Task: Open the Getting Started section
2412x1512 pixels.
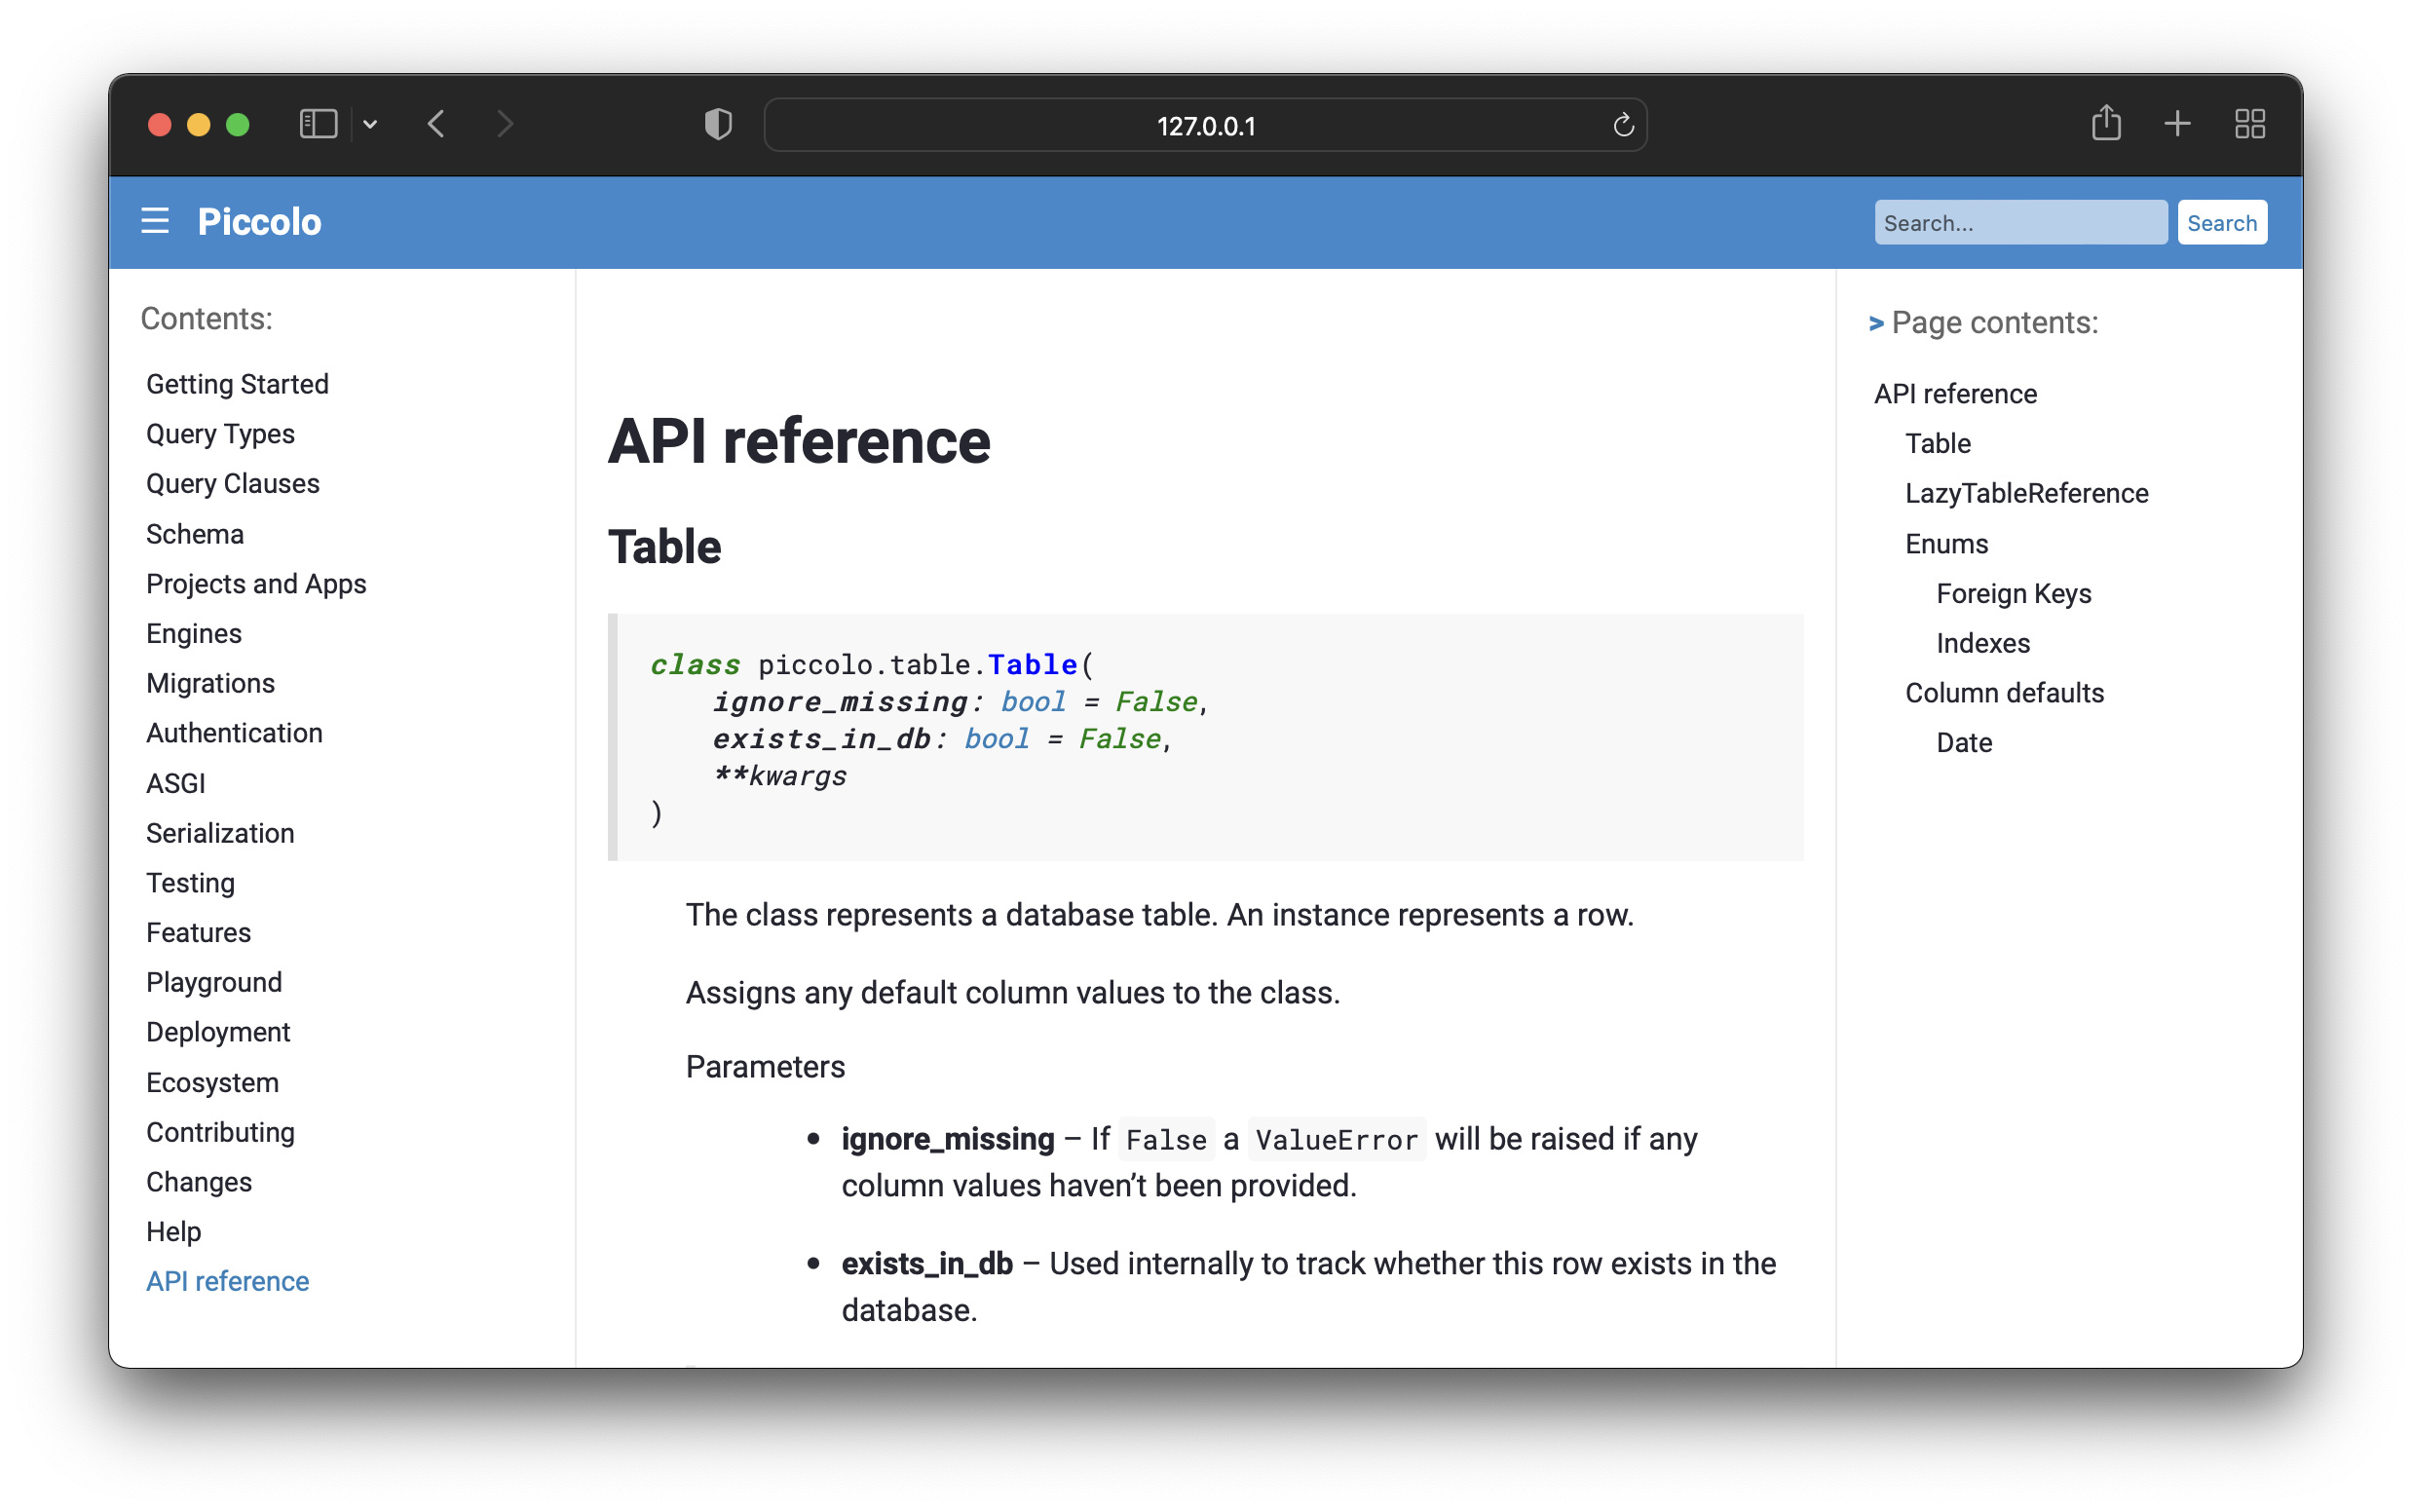Action: [237, 382]
